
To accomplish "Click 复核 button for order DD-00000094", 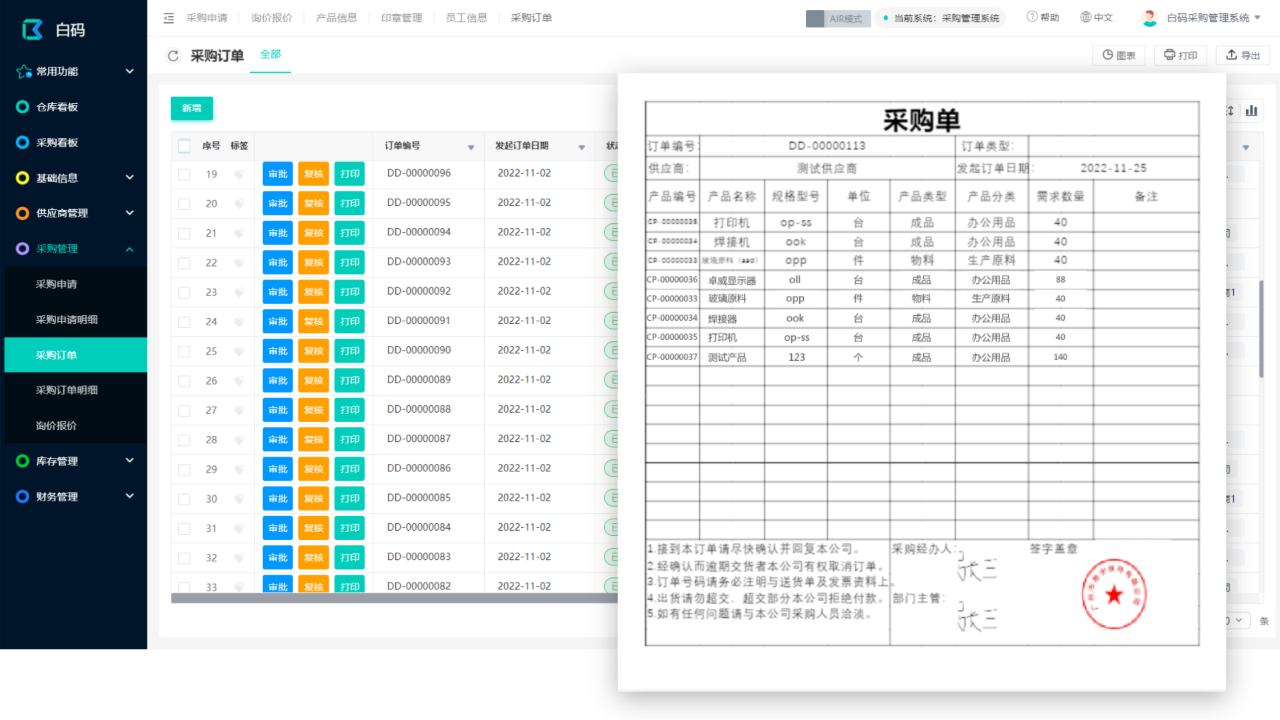I will [x=313, y=233].
